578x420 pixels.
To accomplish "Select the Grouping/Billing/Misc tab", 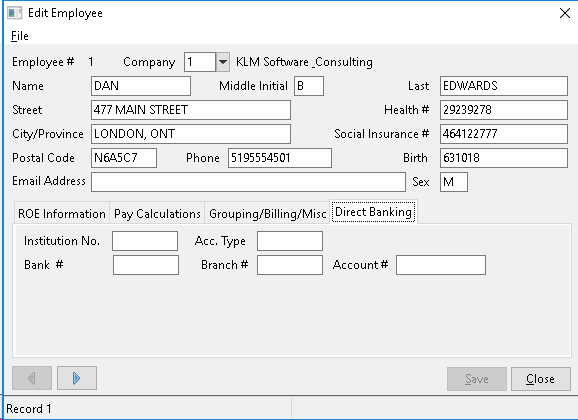I will (267, 214).
